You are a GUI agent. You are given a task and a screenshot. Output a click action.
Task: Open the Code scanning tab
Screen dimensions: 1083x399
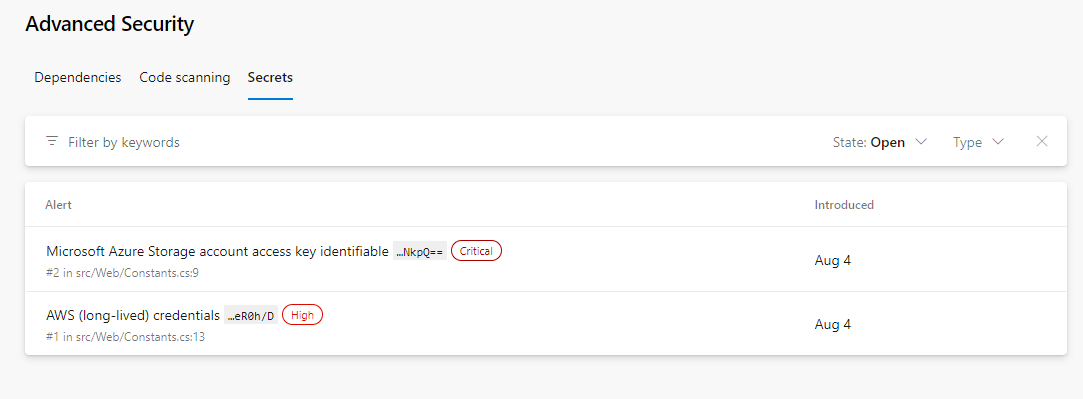pos(184,77)
